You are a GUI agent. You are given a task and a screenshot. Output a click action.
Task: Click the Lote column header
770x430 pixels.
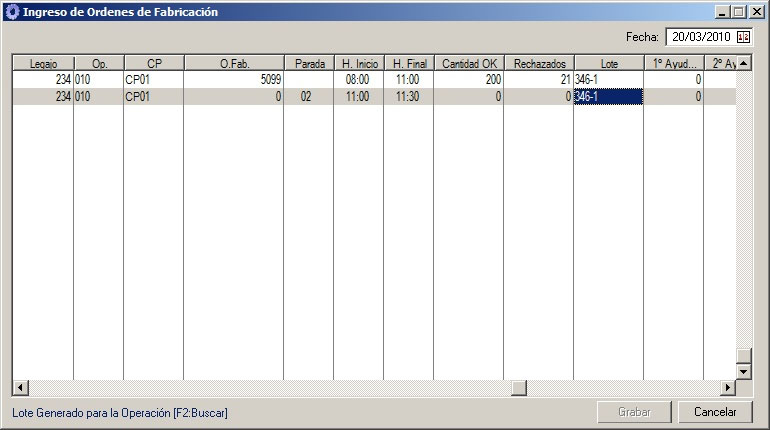(608, 63)
